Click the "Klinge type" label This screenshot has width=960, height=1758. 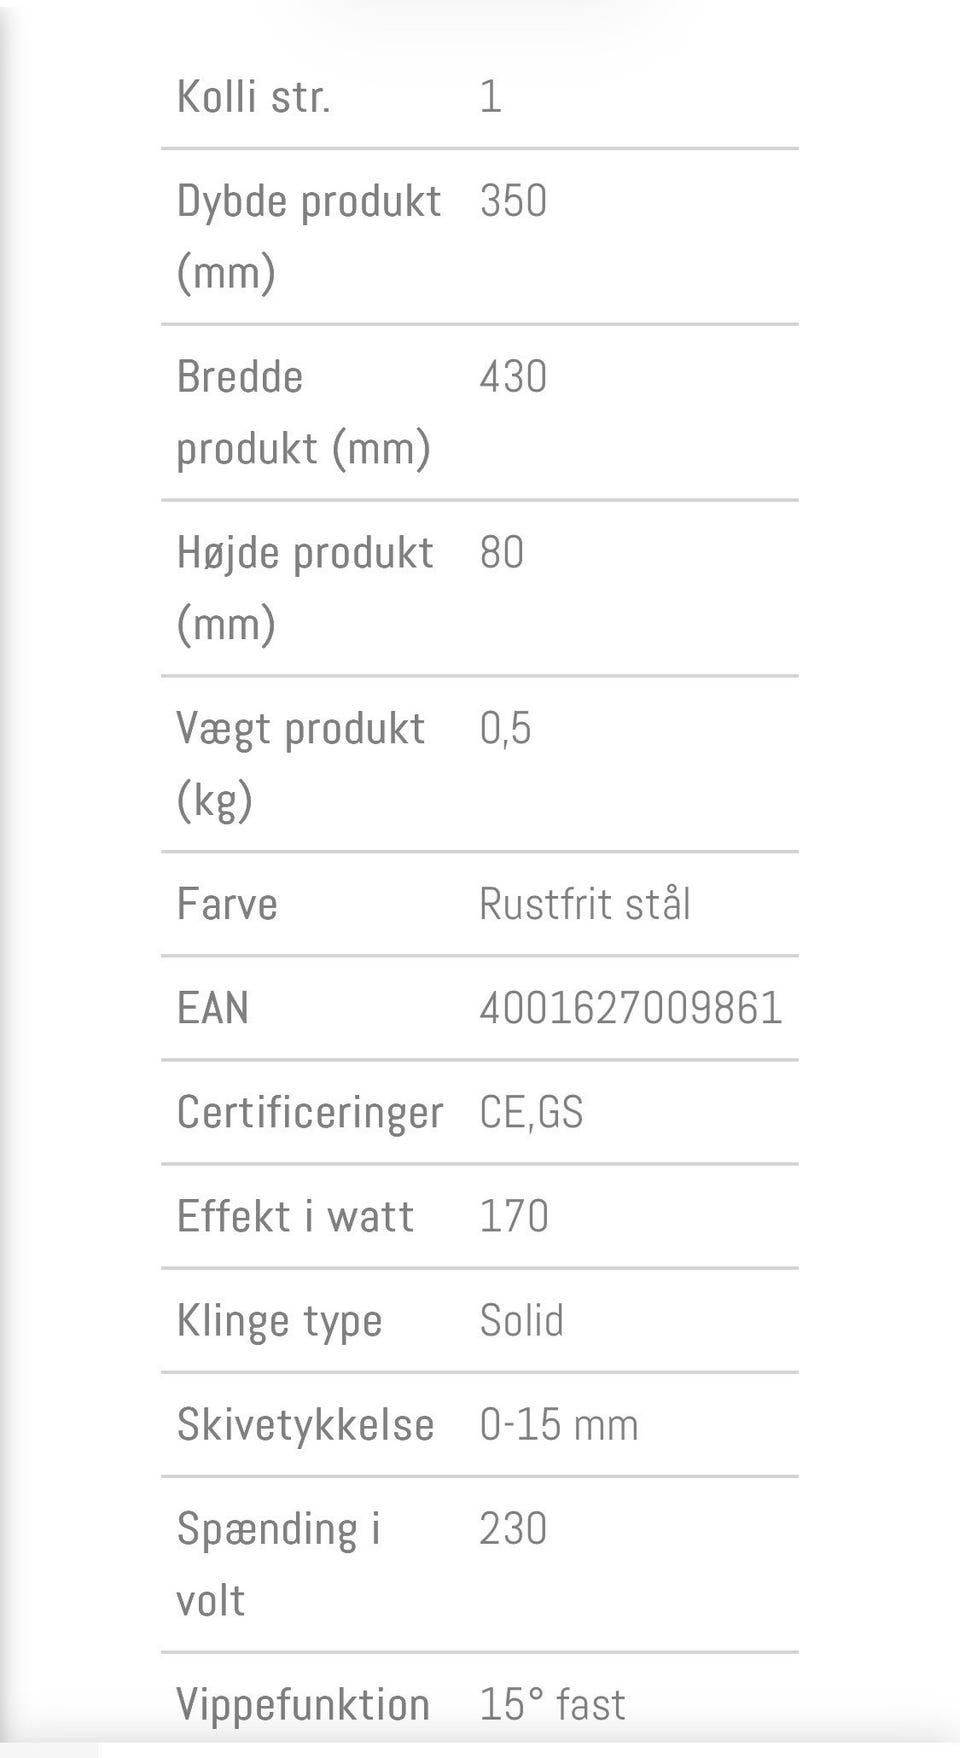[279, 1321]
